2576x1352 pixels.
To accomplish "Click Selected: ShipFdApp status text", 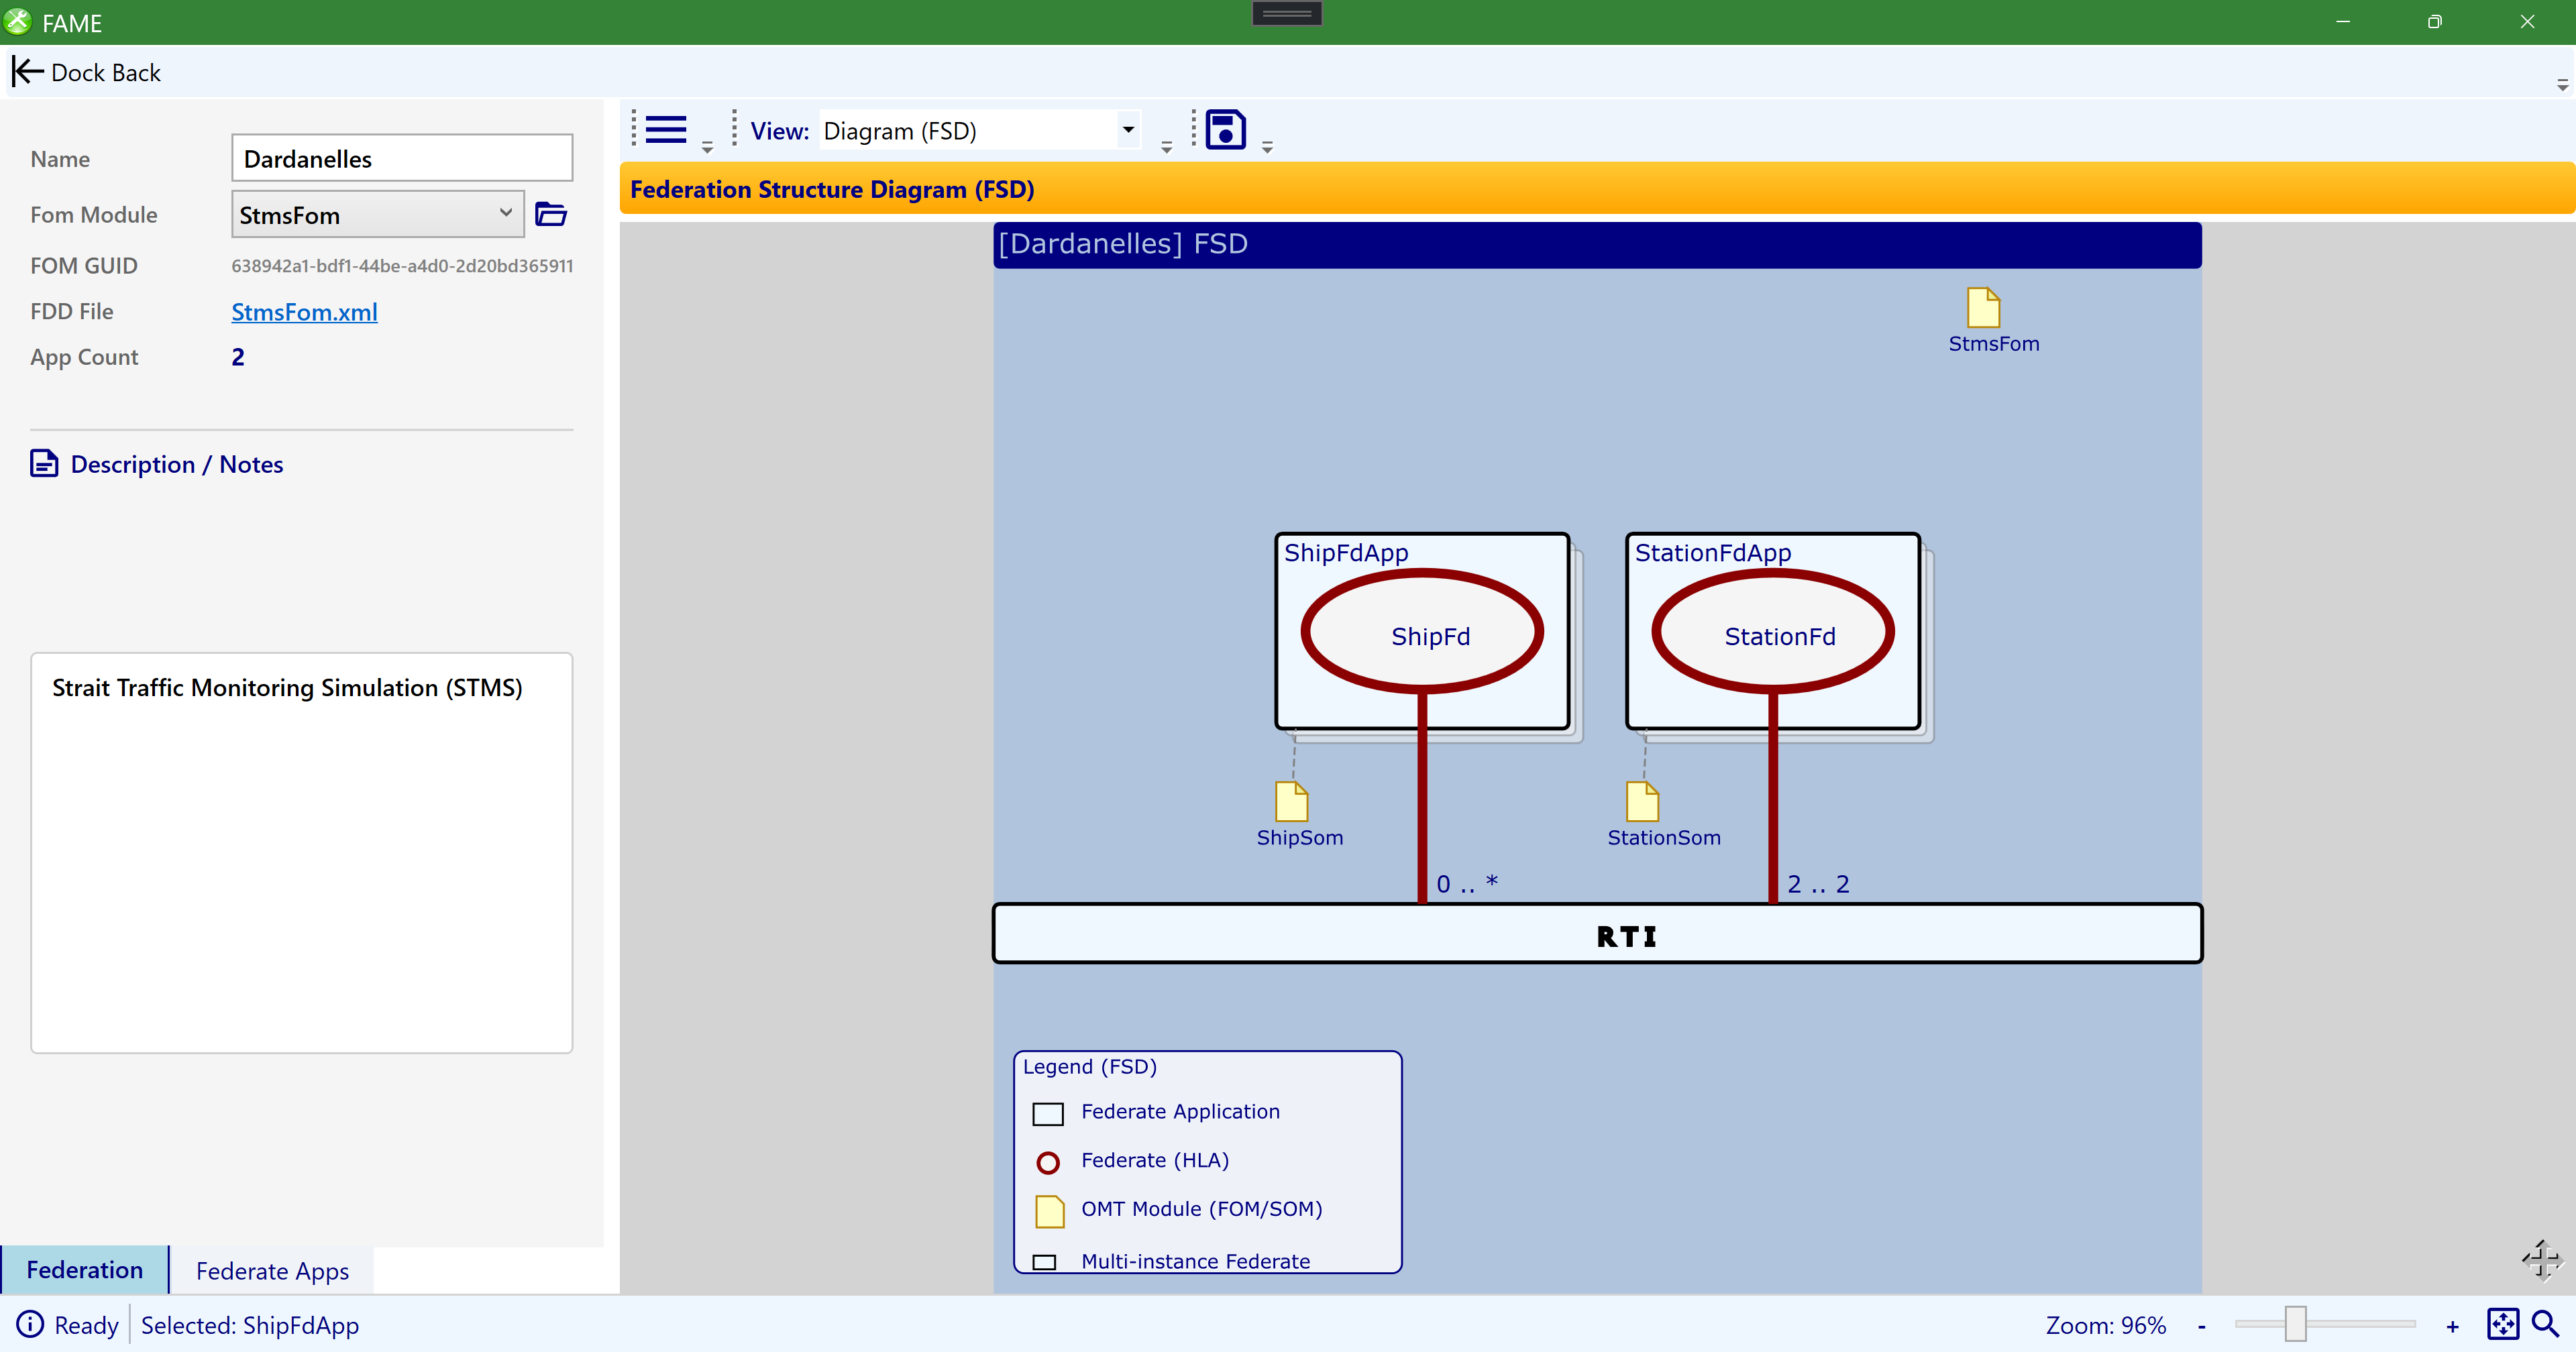I will 249,1325.
